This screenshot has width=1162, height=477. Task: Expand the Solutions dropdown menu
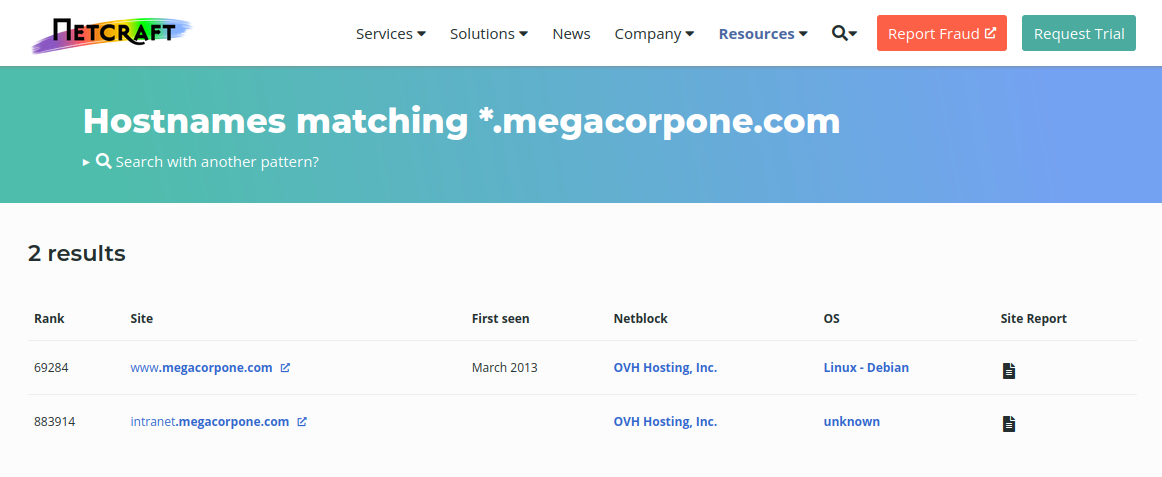(489, 34)
